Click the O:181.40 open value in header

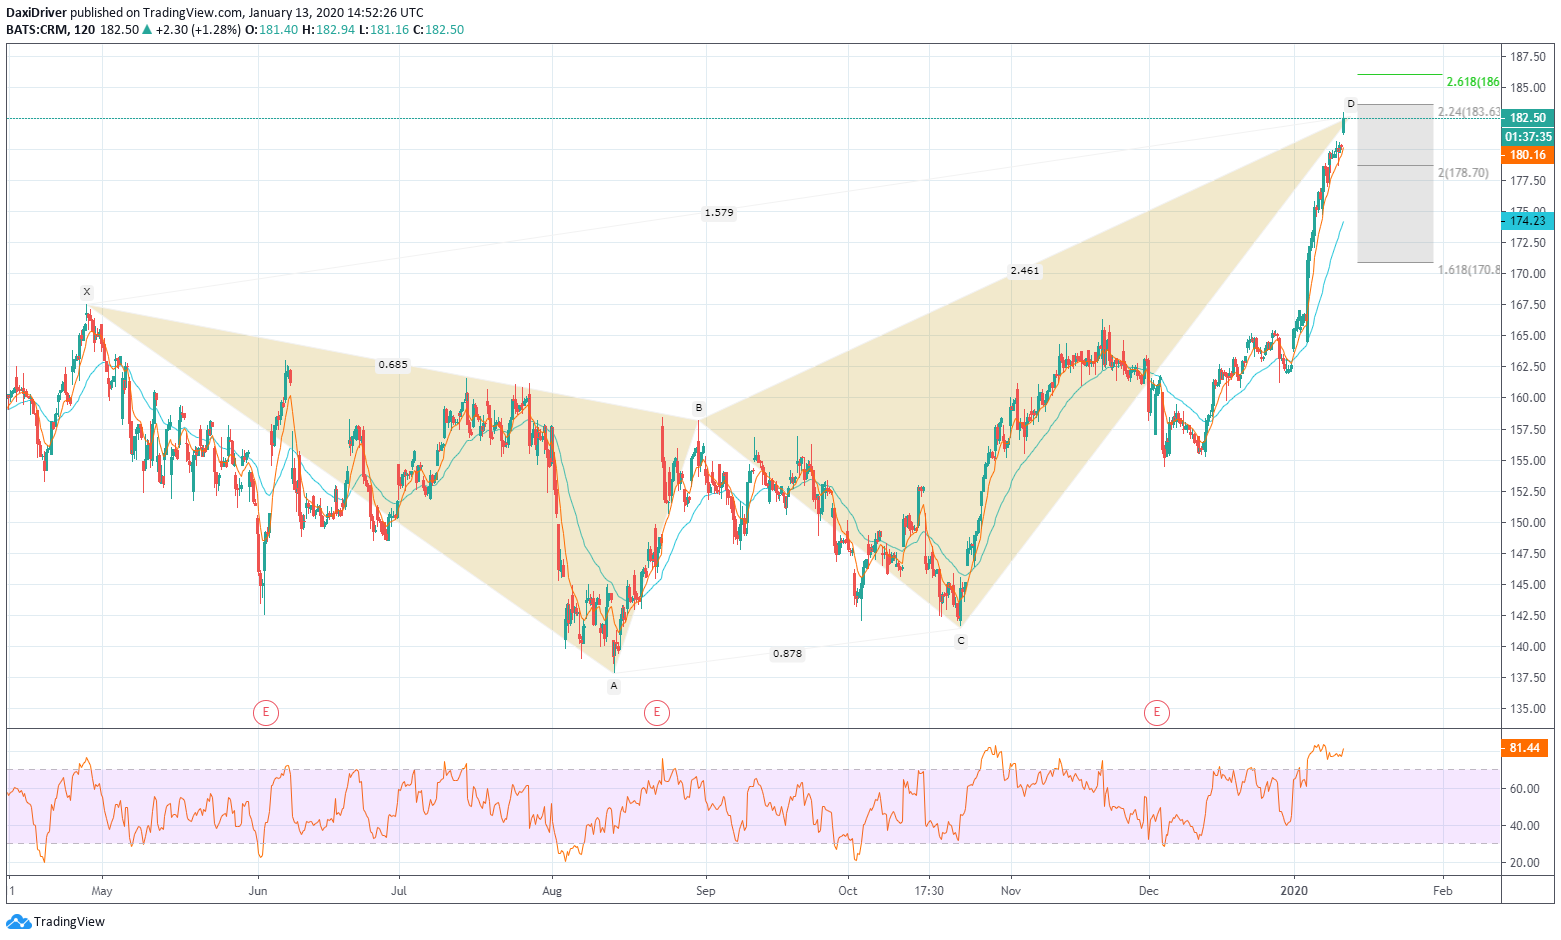click(271, 30)
